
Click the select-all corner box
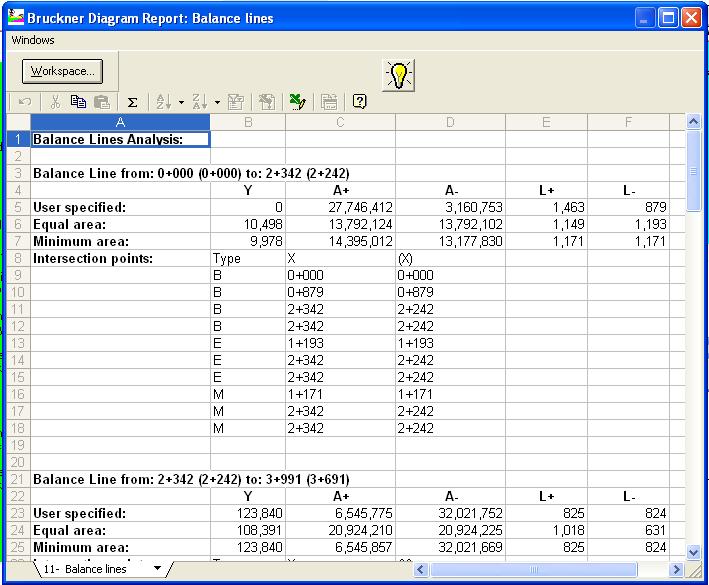pos(19,122)
